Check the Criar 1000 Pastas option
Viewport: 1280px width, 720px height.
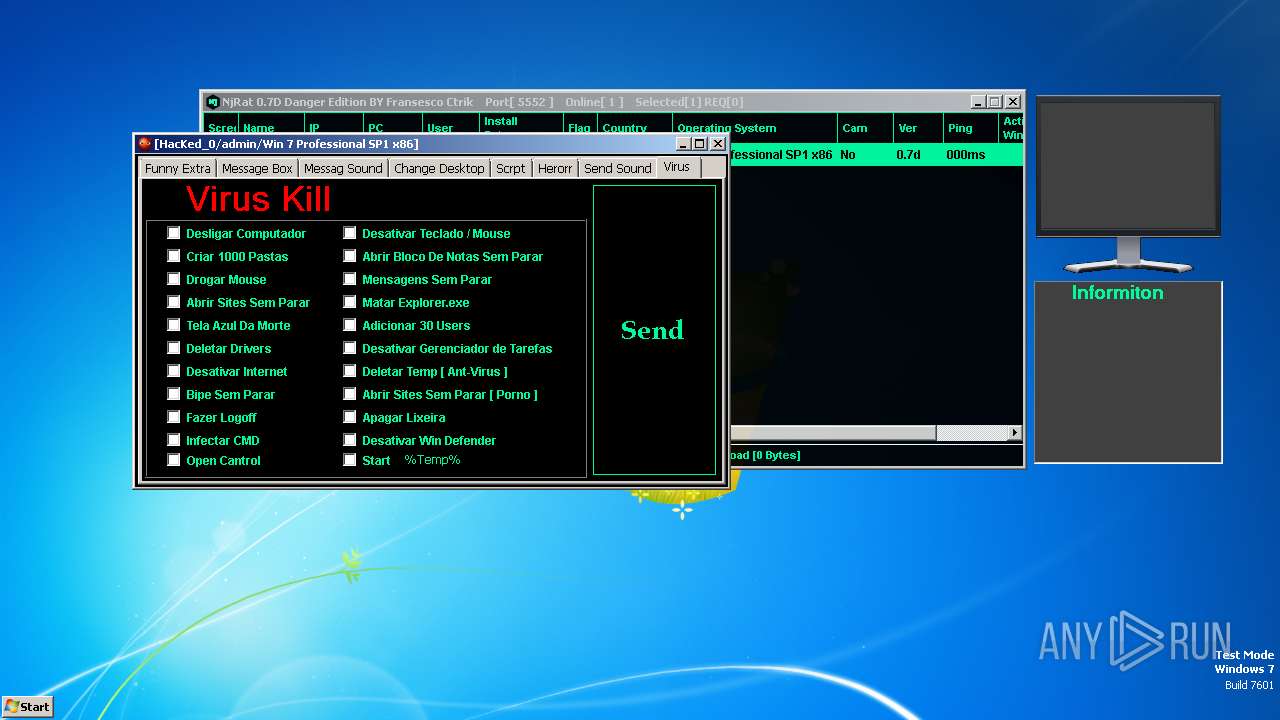coord(174,256)
